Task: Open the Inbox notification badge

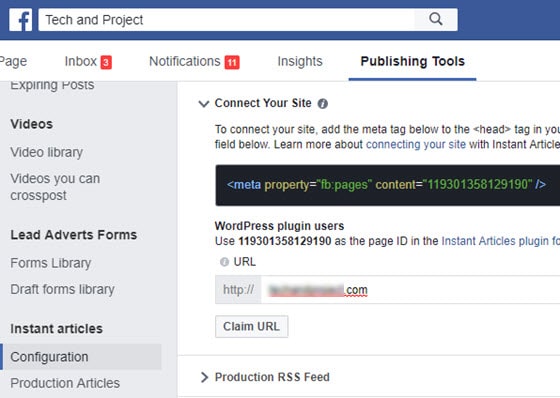Action: (x=106, y=62)
